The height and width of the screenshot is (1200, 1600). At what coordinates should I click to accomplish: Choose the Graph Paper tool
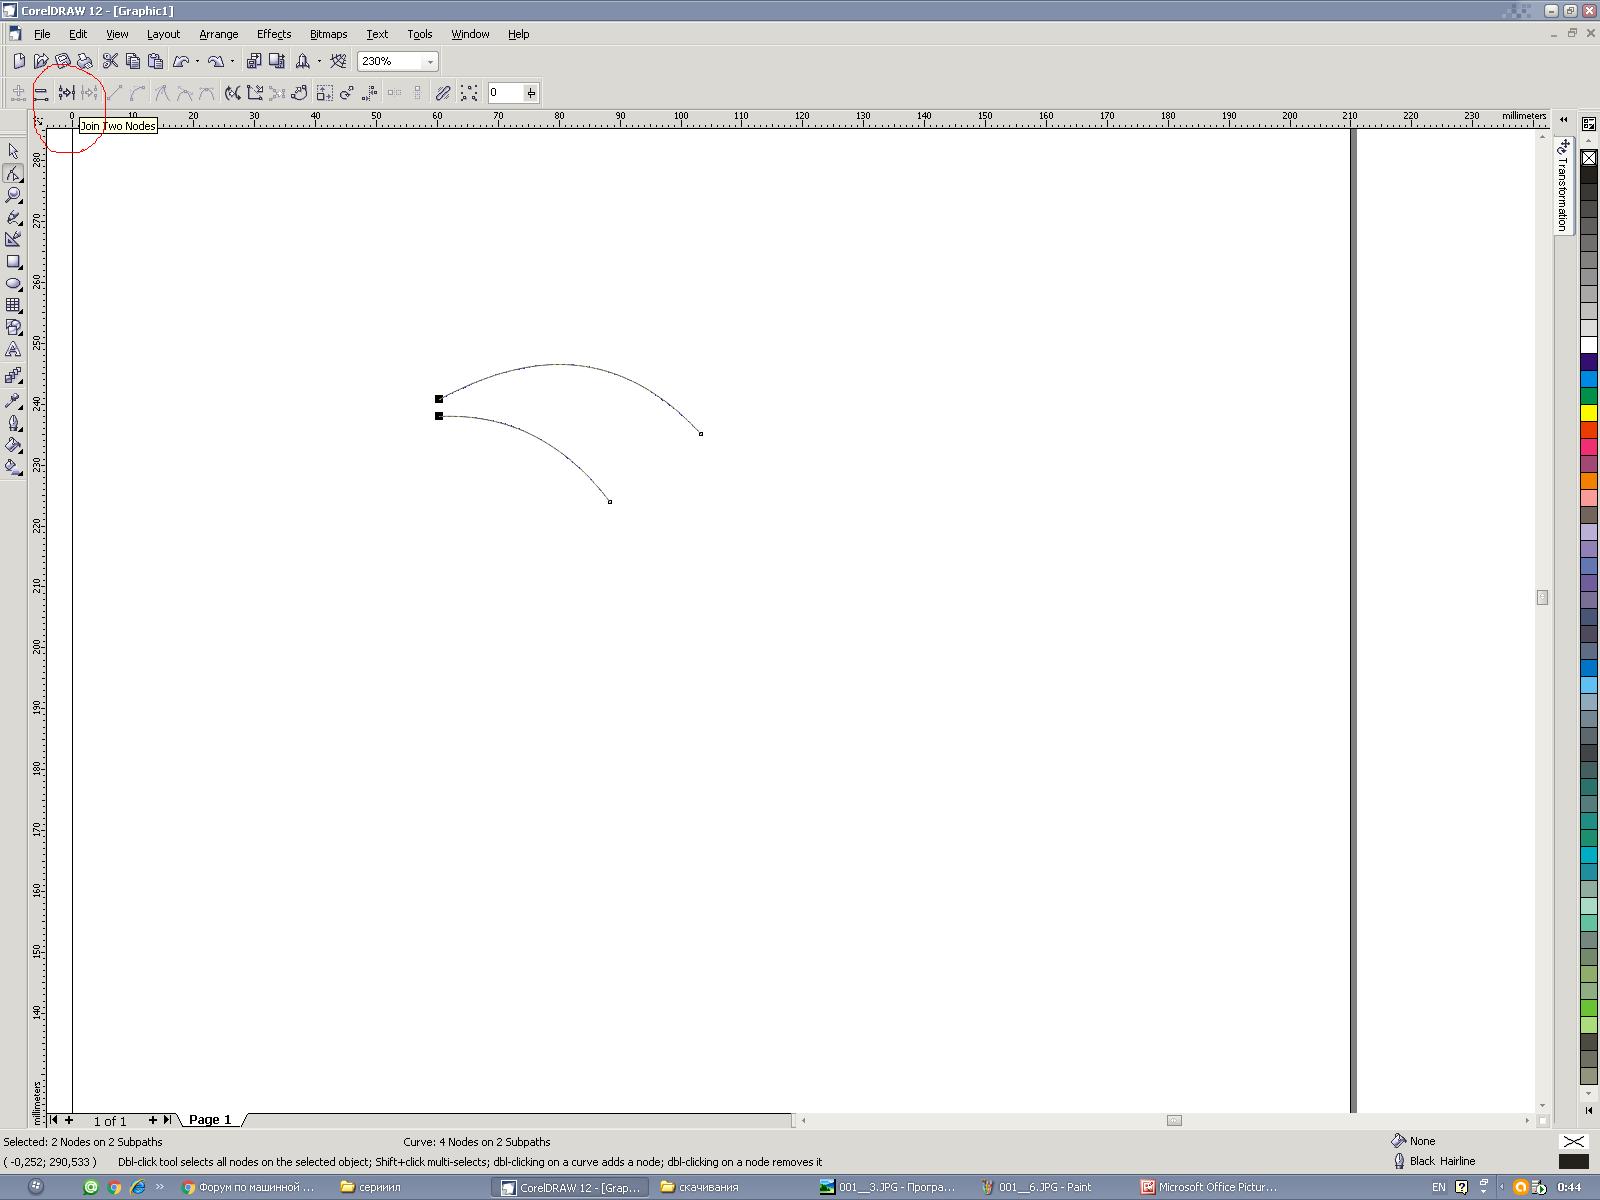point(14,305)
